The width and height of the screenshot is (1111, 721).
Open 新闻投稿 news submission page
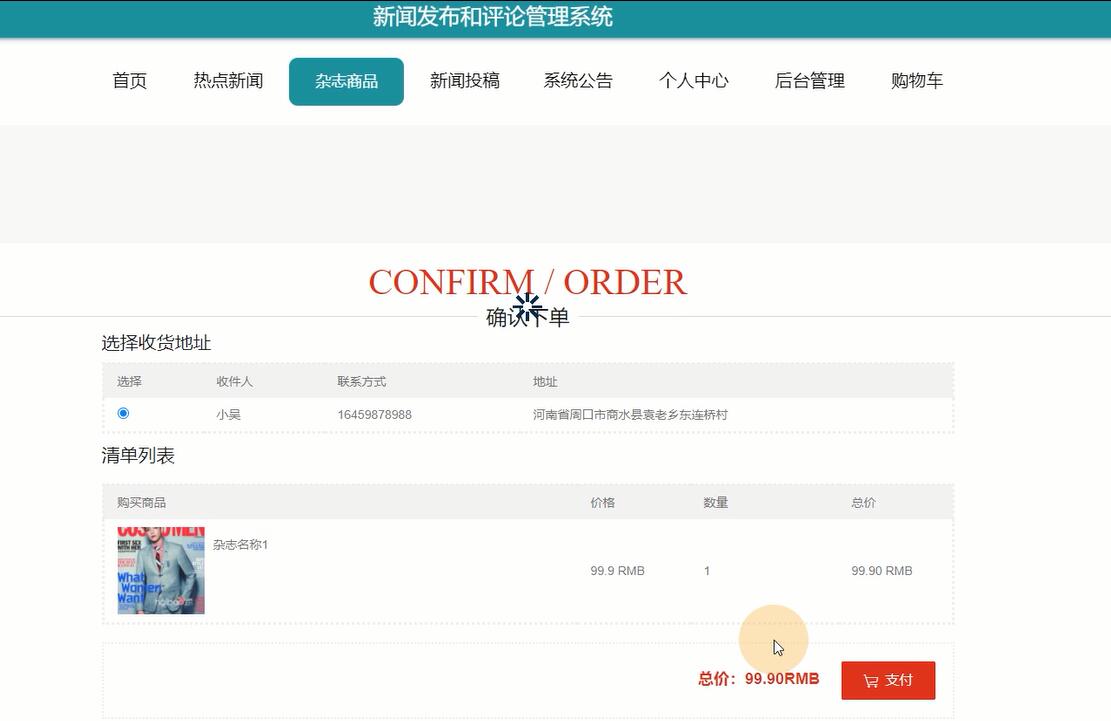click(465, 81)
